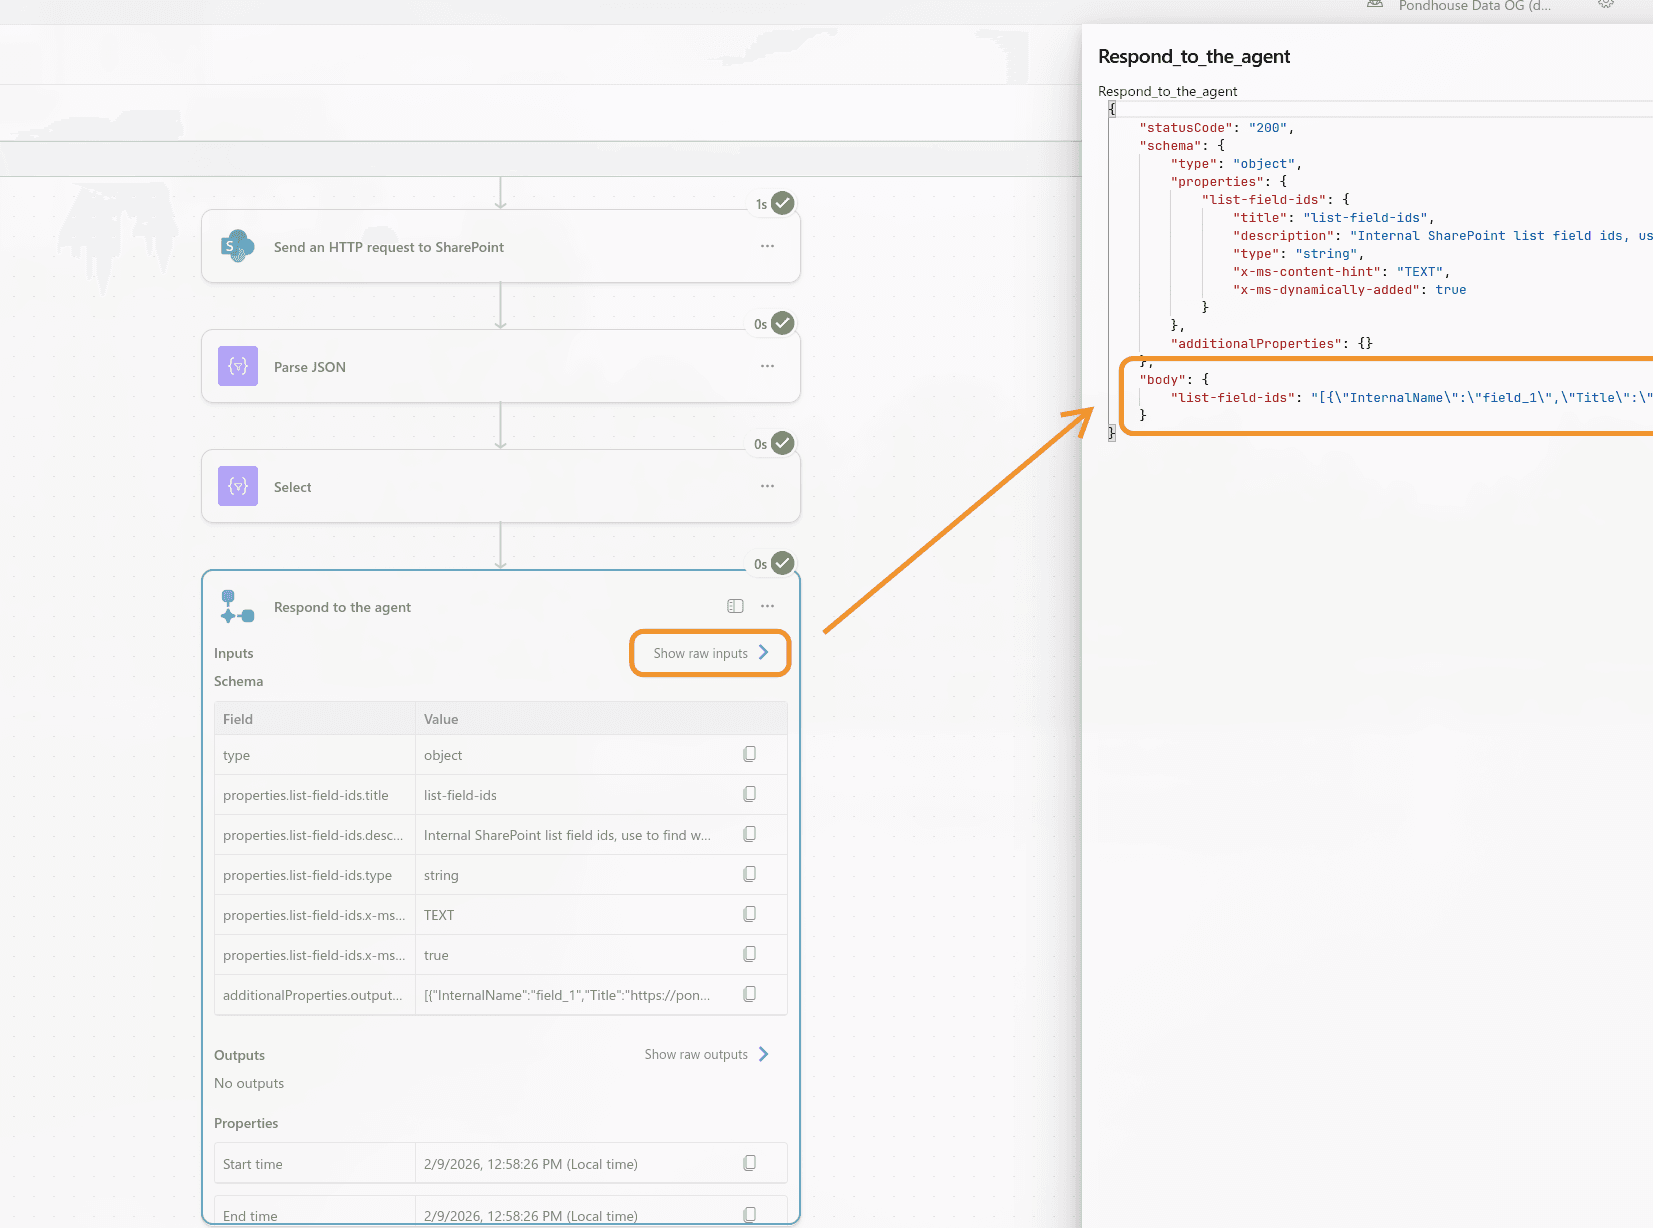Click the Respond to the agent icon
This screenshot has width=1653, height=1228.
[x=237, y=607]
